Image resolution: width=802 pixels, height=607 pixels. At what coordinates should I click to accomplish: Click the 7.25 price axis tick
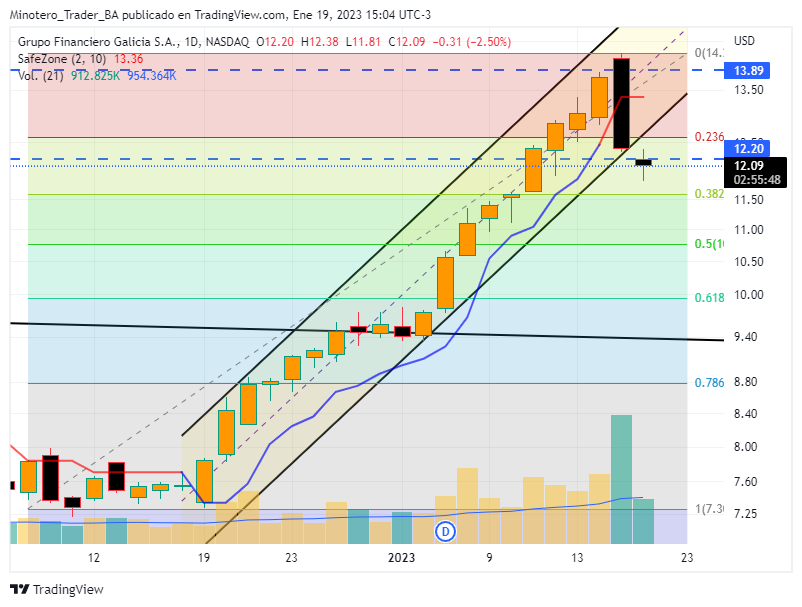(746, 514)
